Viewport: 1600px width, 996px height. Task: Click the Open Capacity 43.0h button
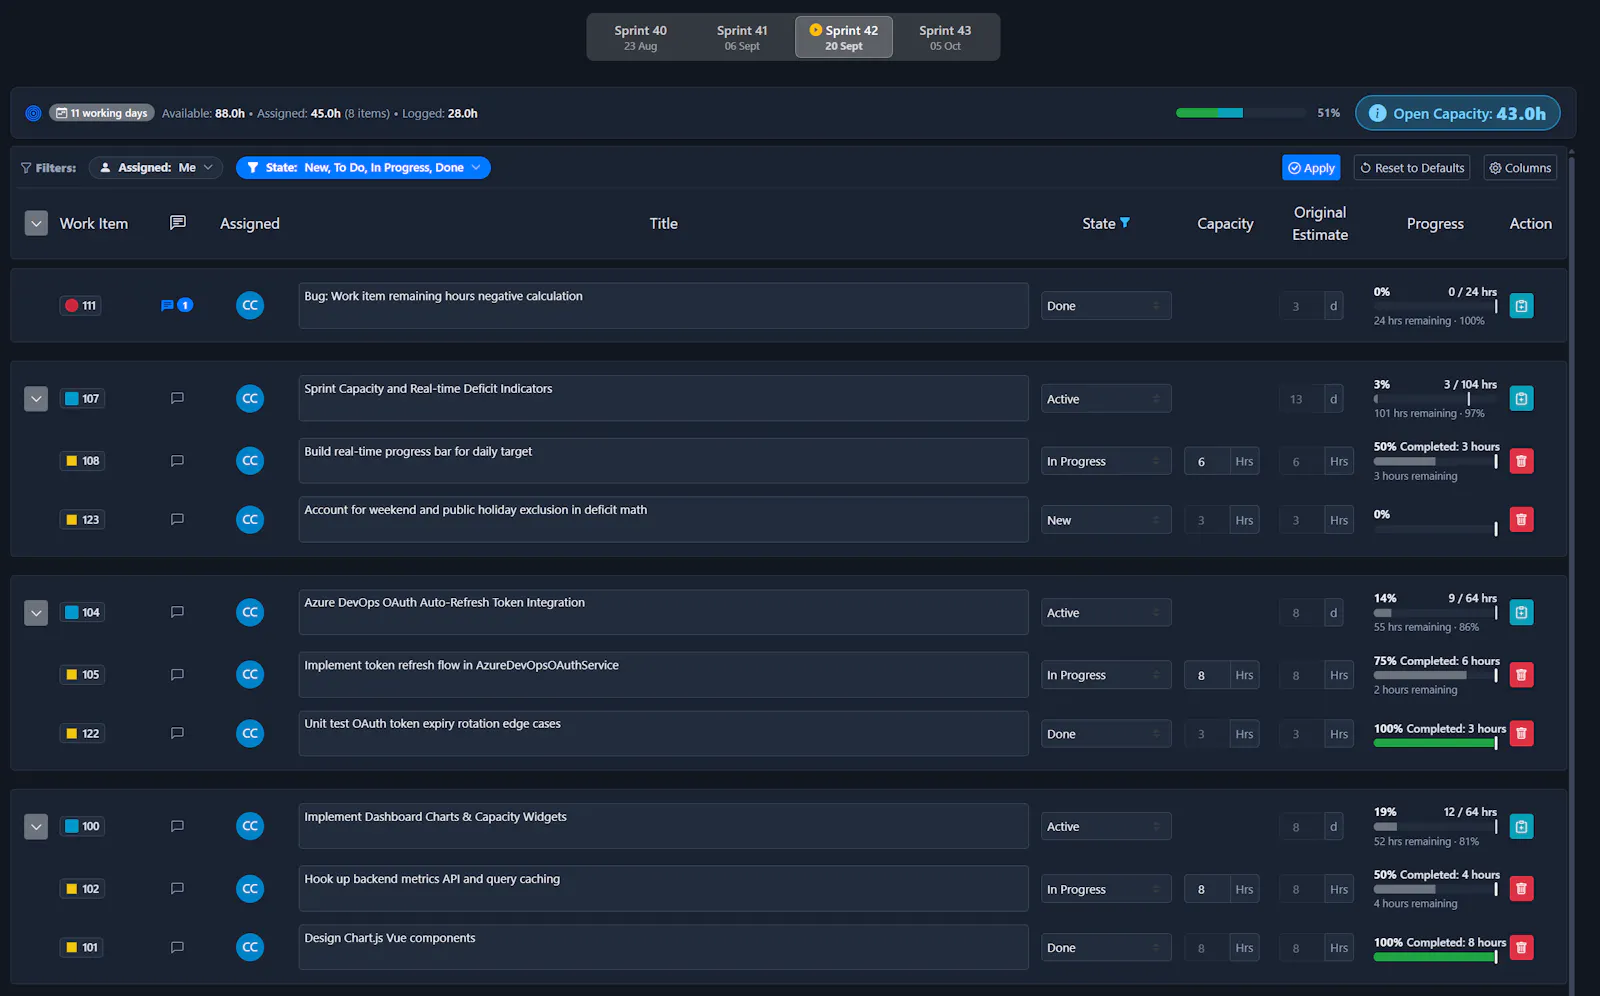click(x=1458, y=113)
